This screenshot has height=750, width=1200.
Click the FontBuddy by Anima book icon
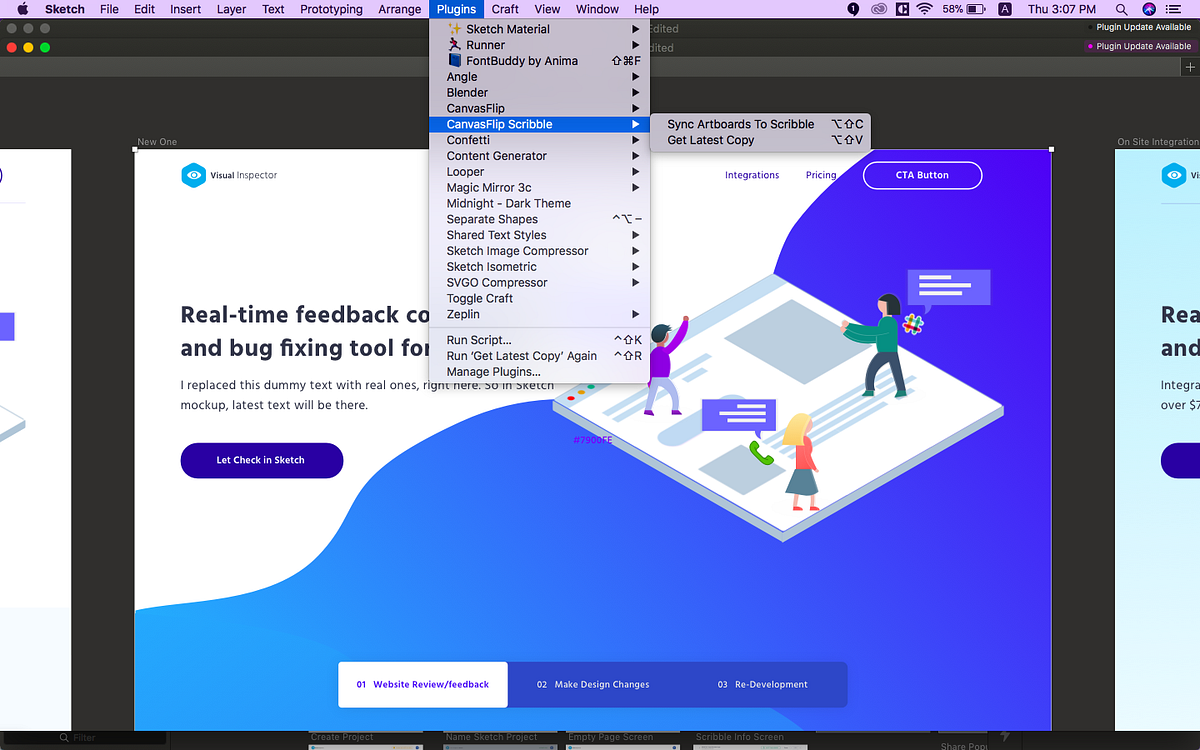pyautogui.click(x=455, y=61)
